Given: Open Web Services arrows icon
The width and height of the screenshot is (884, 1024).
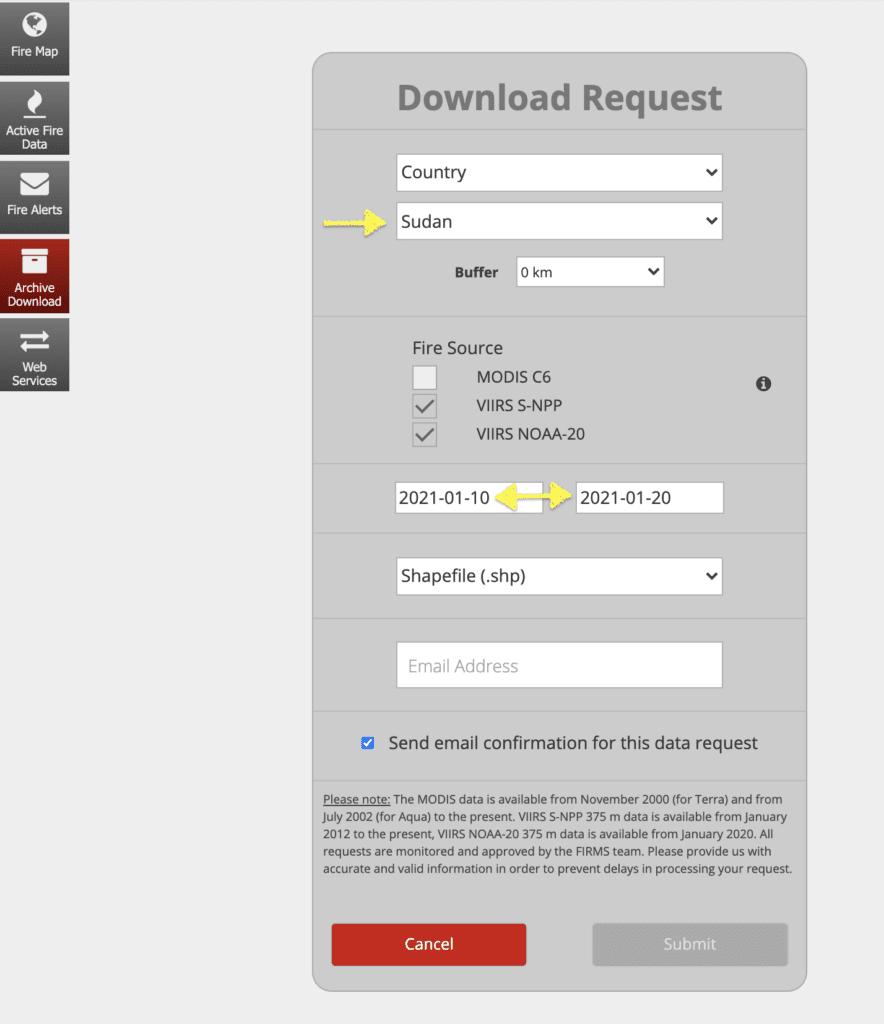Looking at the screenshot, I should 35,342.
